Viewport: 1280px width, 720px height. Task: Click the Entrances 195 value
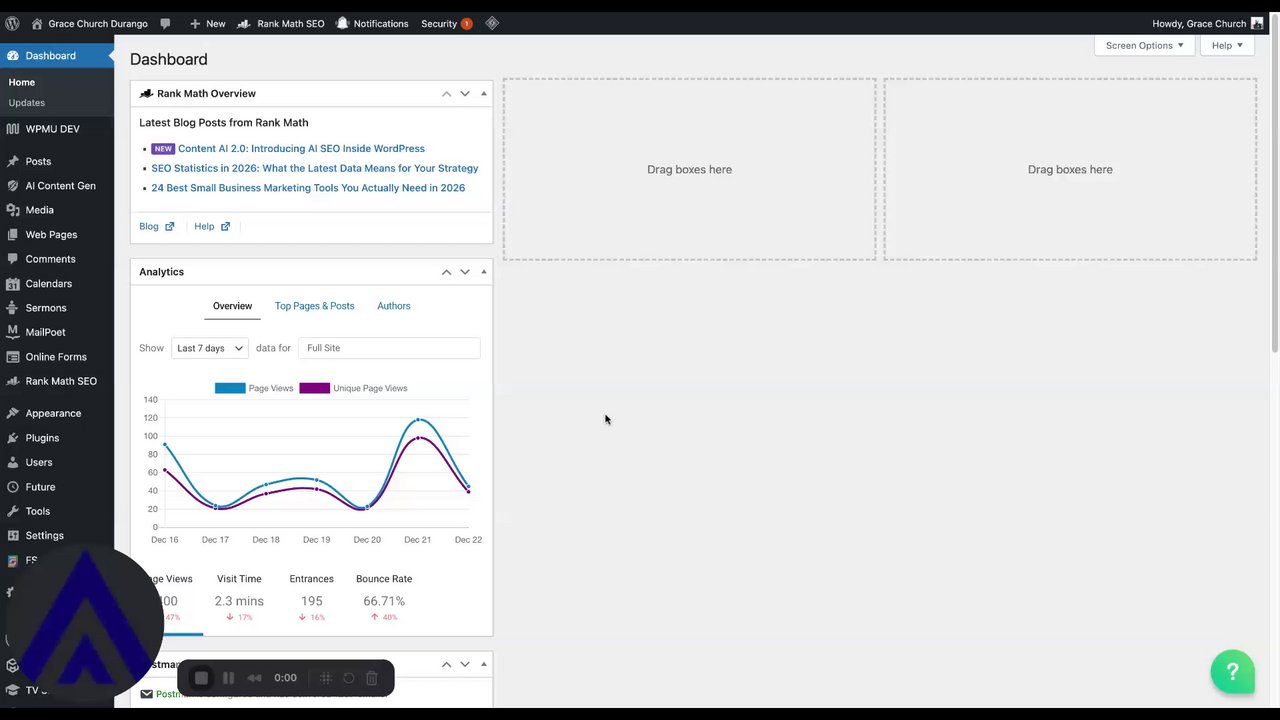click(x=312, y=601)
